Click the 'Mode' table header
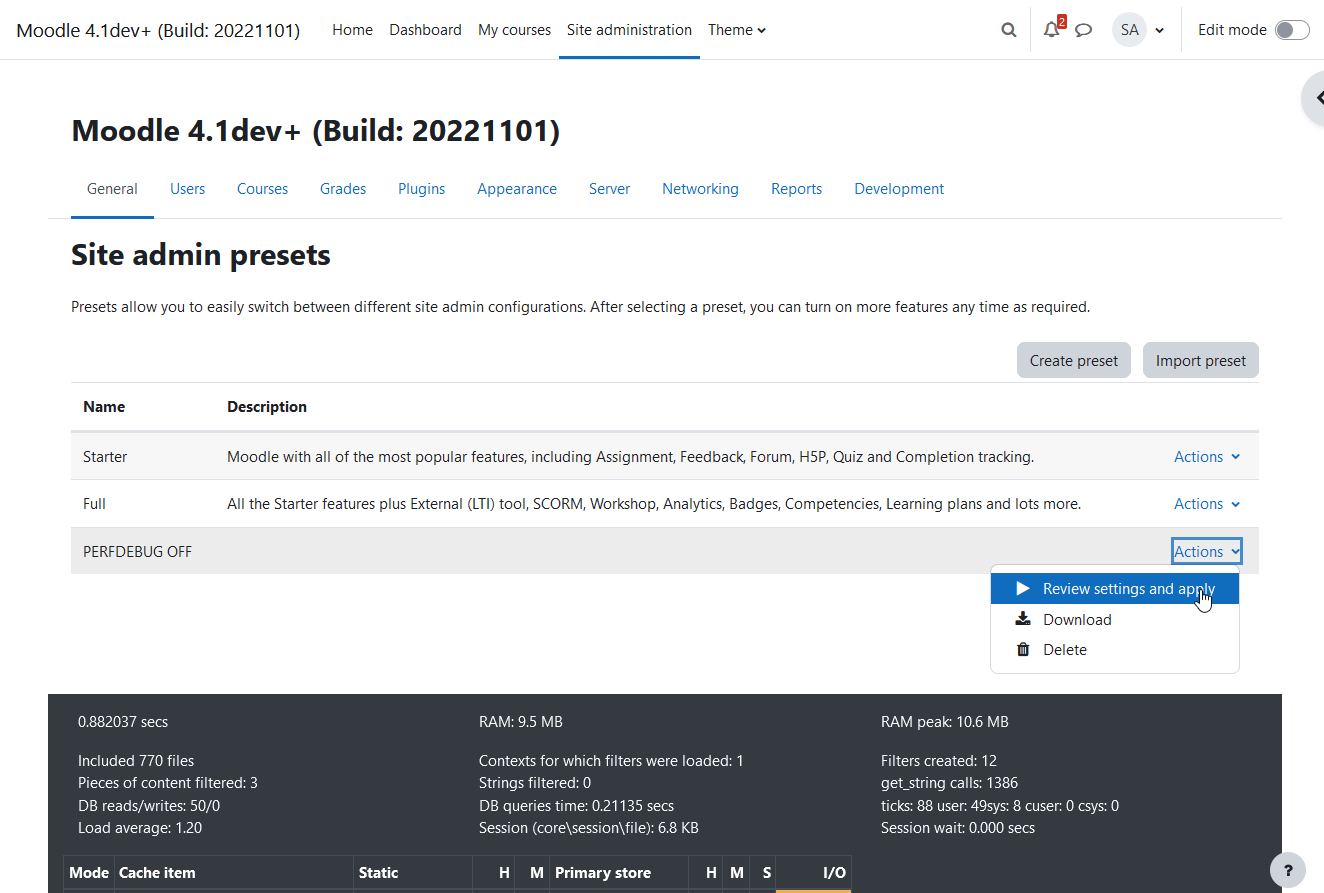 coord(89,872)
